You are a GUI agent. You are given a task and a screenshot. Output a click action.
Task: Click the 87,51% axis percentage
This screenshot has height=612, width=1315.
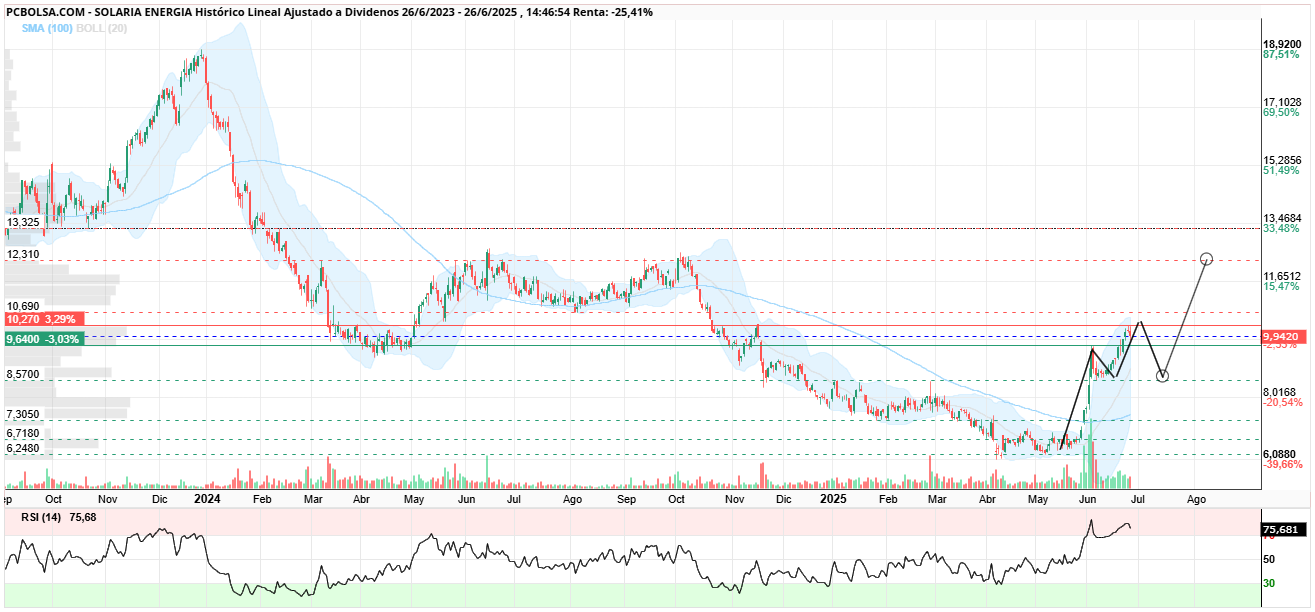(1281, 55)
